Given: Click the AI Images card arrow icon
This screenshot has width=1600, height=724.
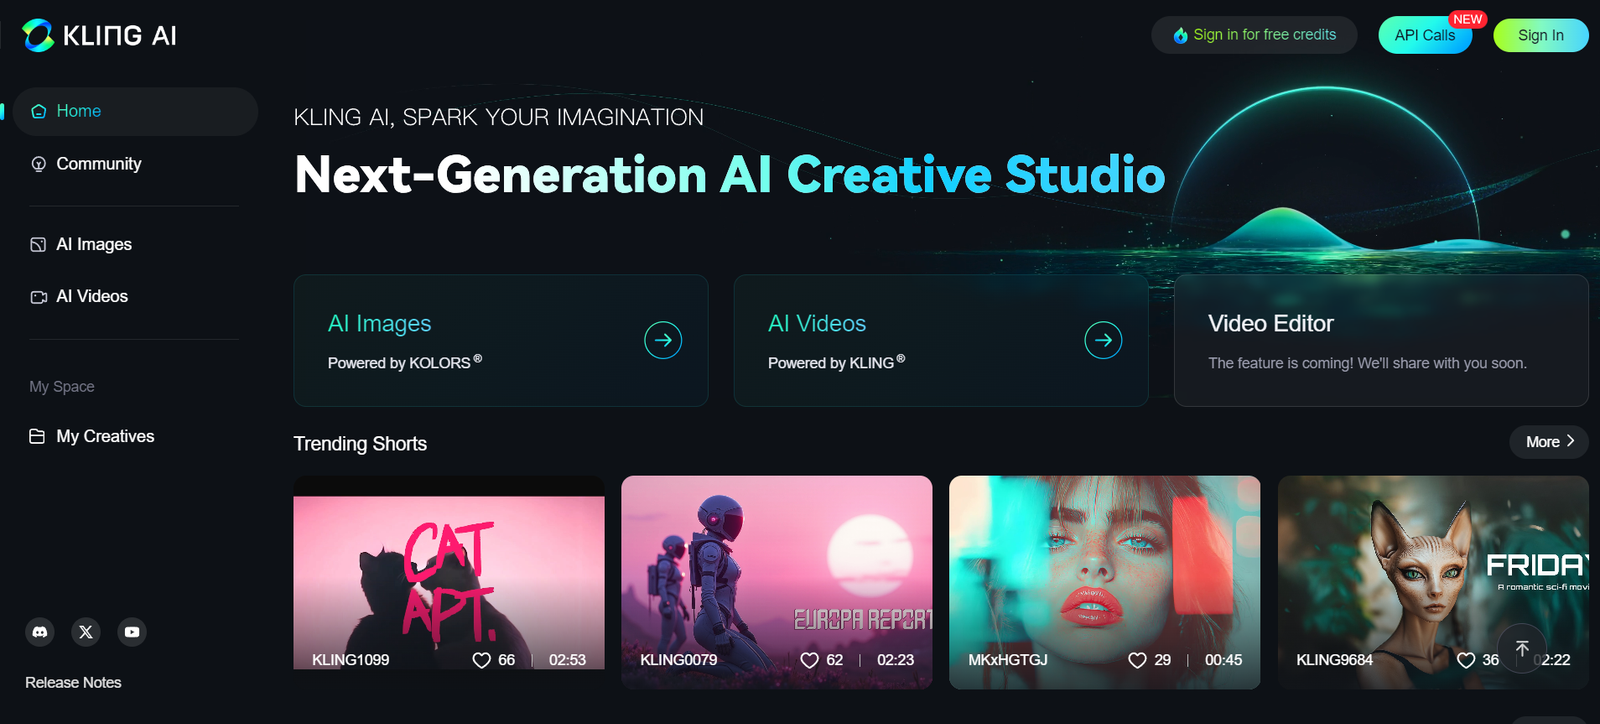Looking at the screenshot, I should point(663,340).
